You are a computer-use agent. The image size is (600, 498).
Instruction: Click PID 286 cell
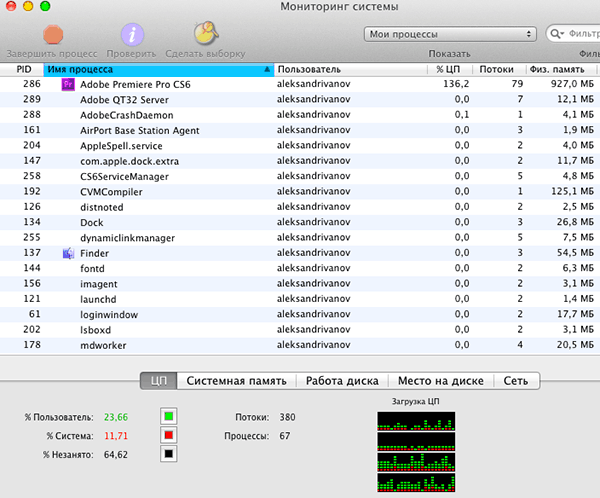(32, 84)
